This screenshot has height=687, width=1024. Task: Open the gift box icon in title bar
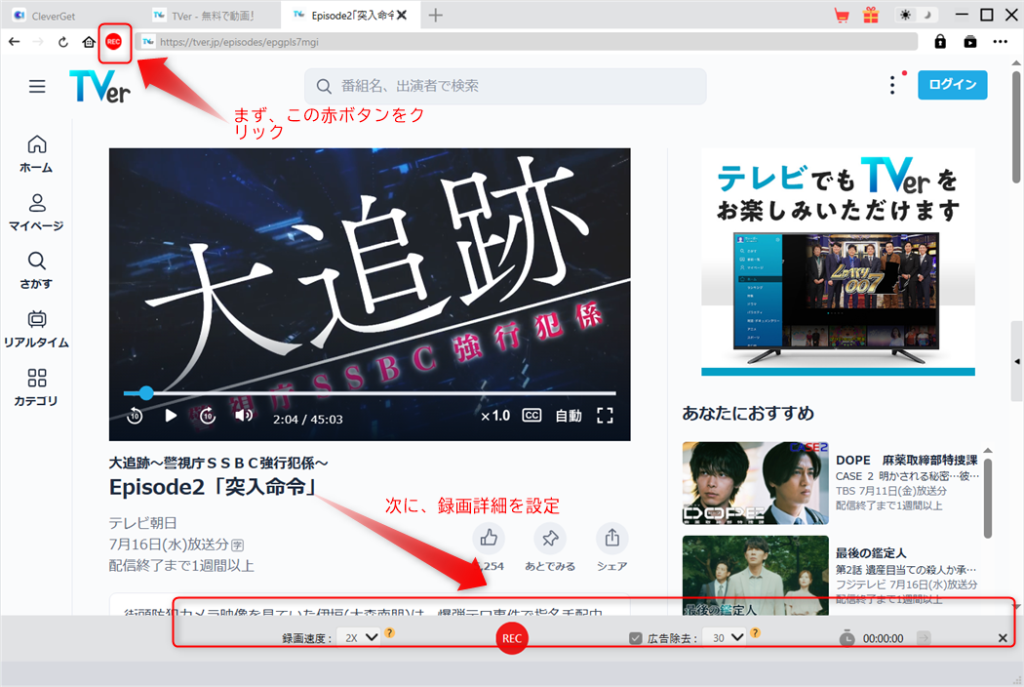pos(871,15)
